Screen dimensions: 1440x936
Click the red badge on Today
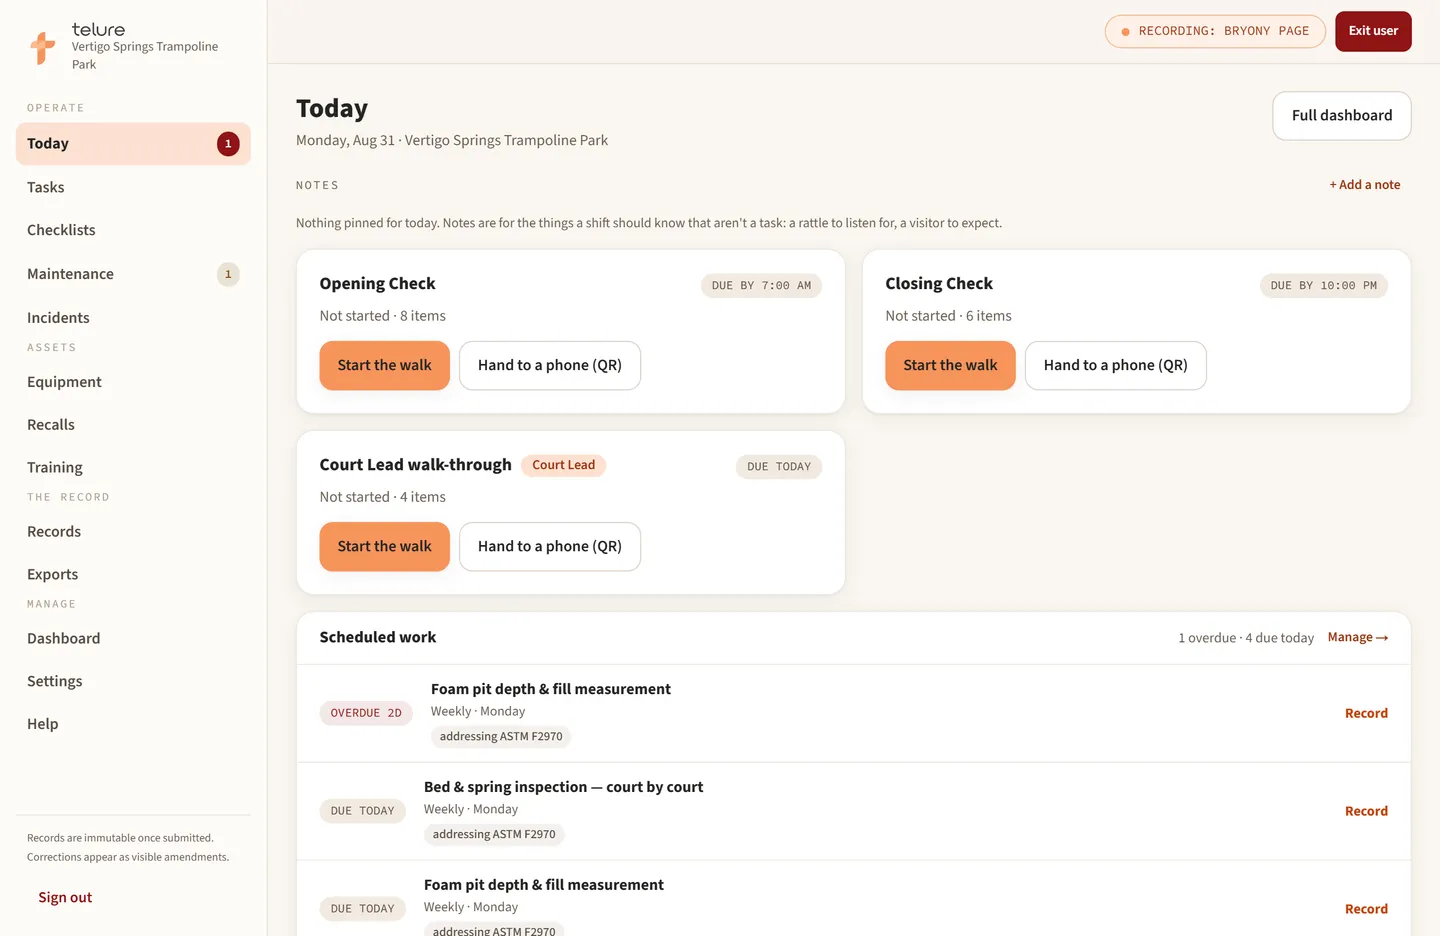[228, 144]
